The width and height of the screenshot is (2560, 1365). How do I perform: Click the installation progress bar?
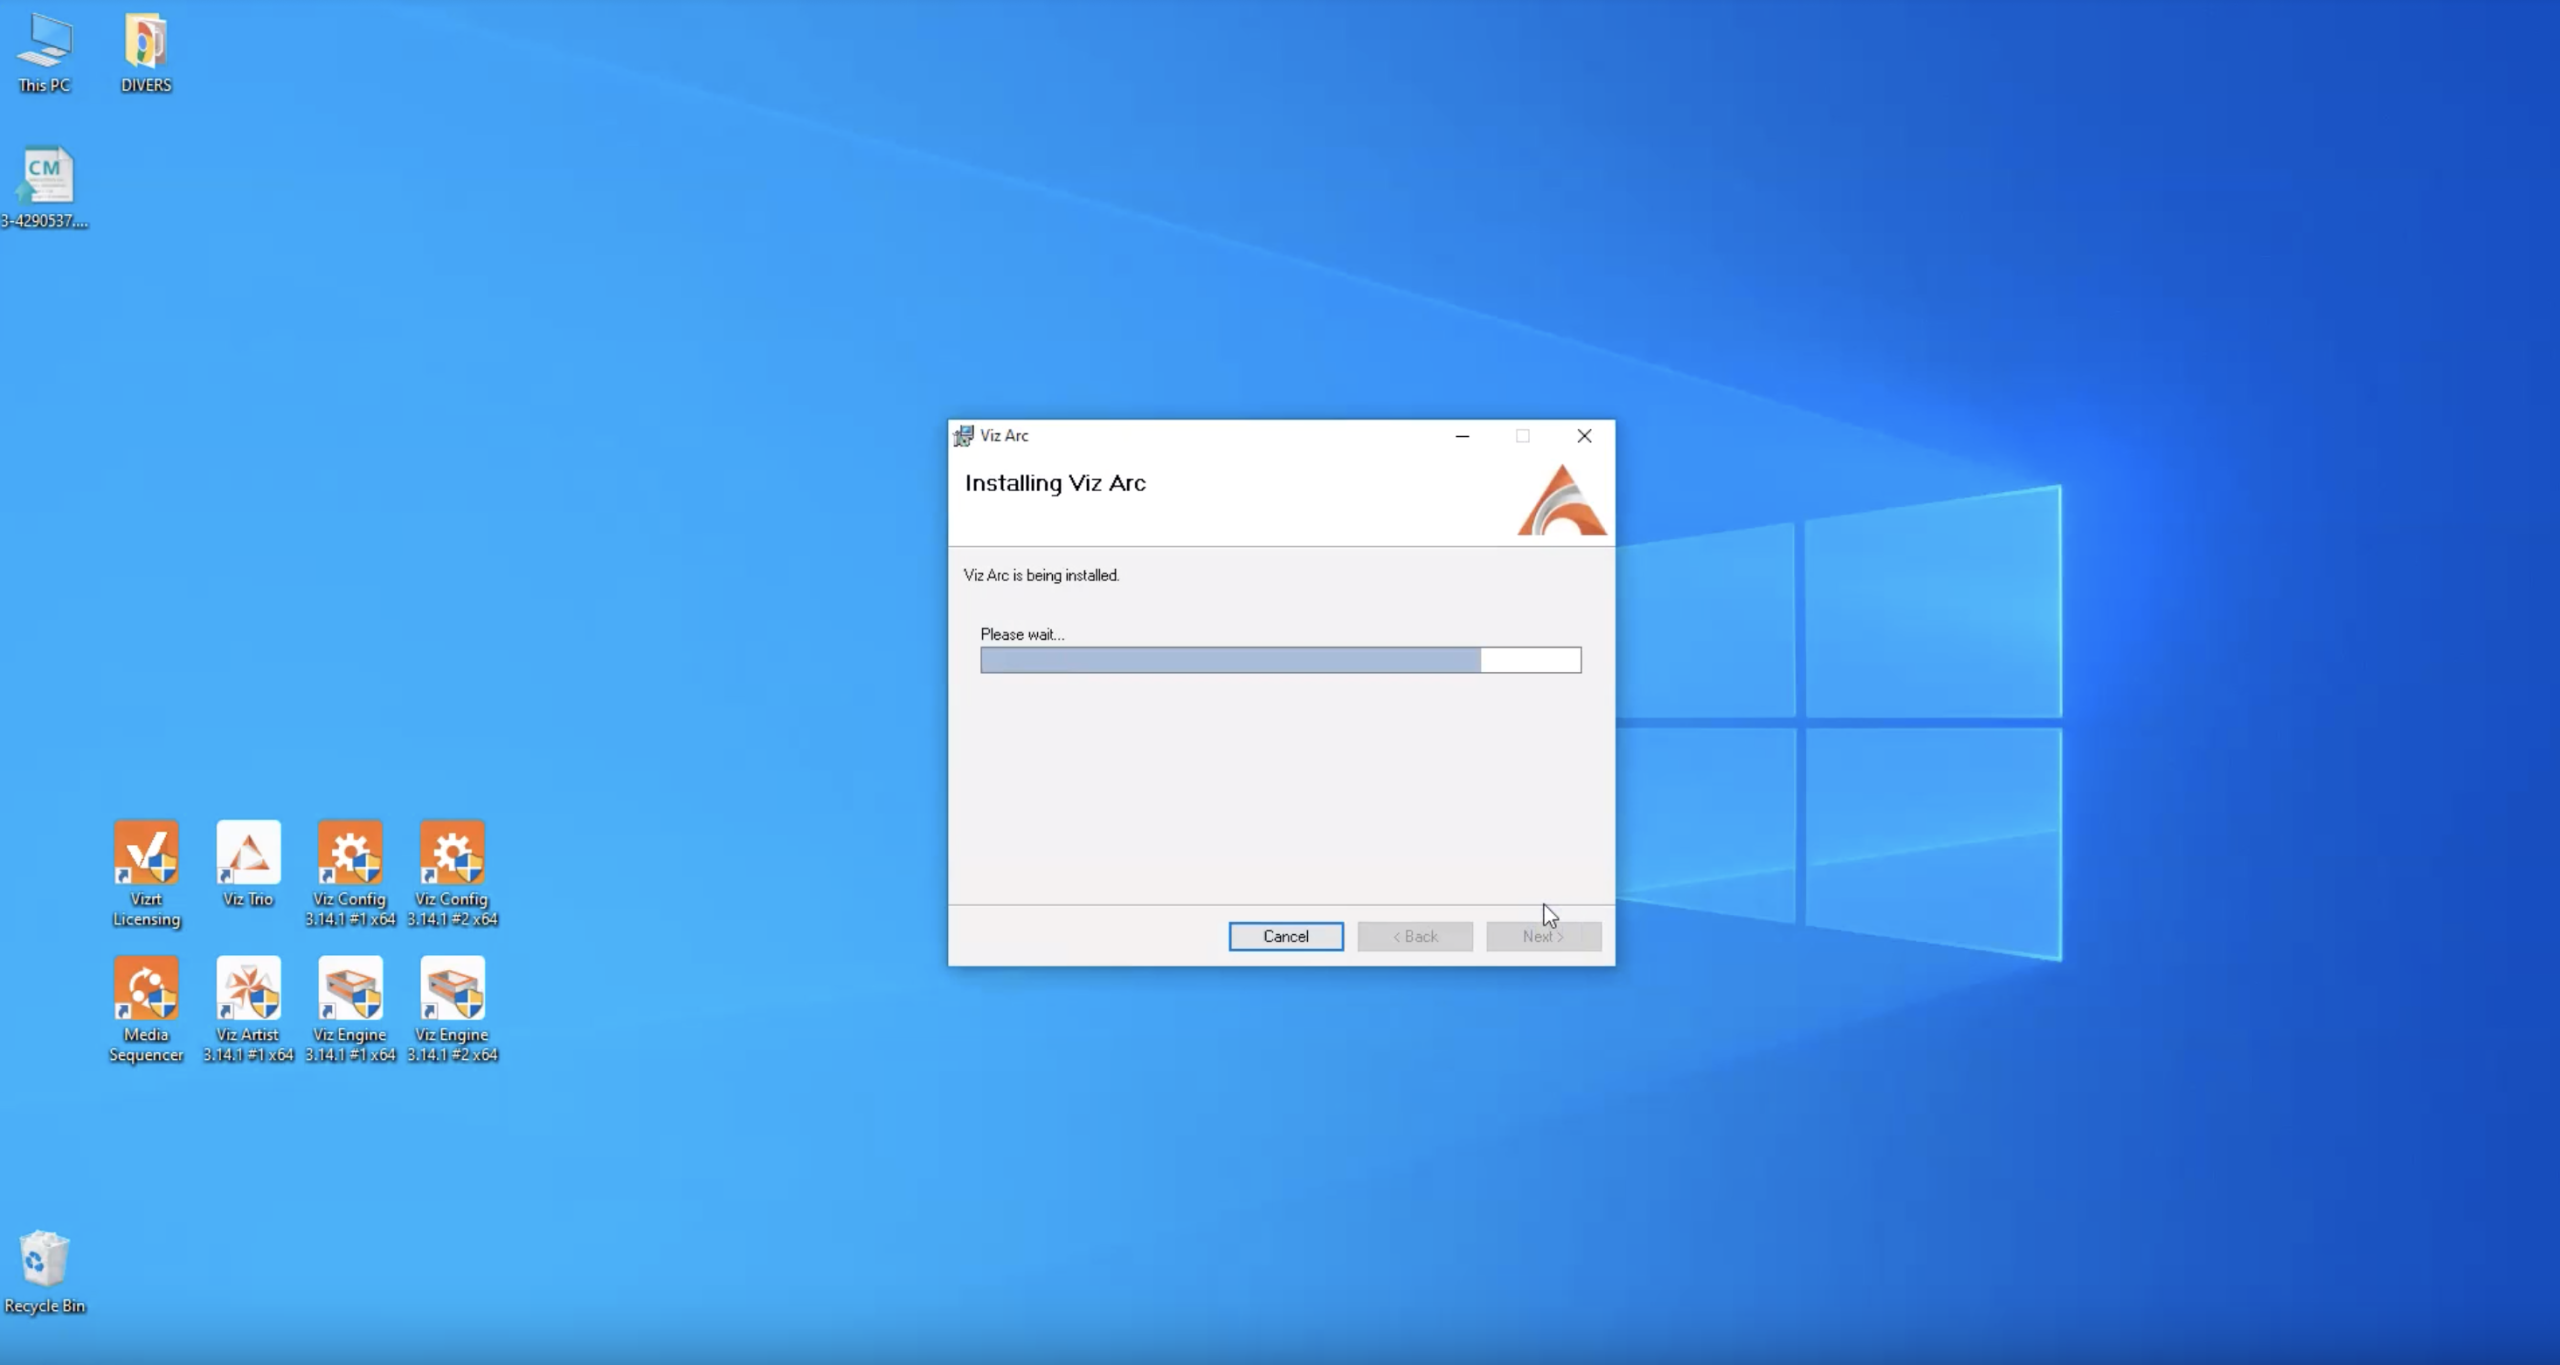tap(1280, 660)
